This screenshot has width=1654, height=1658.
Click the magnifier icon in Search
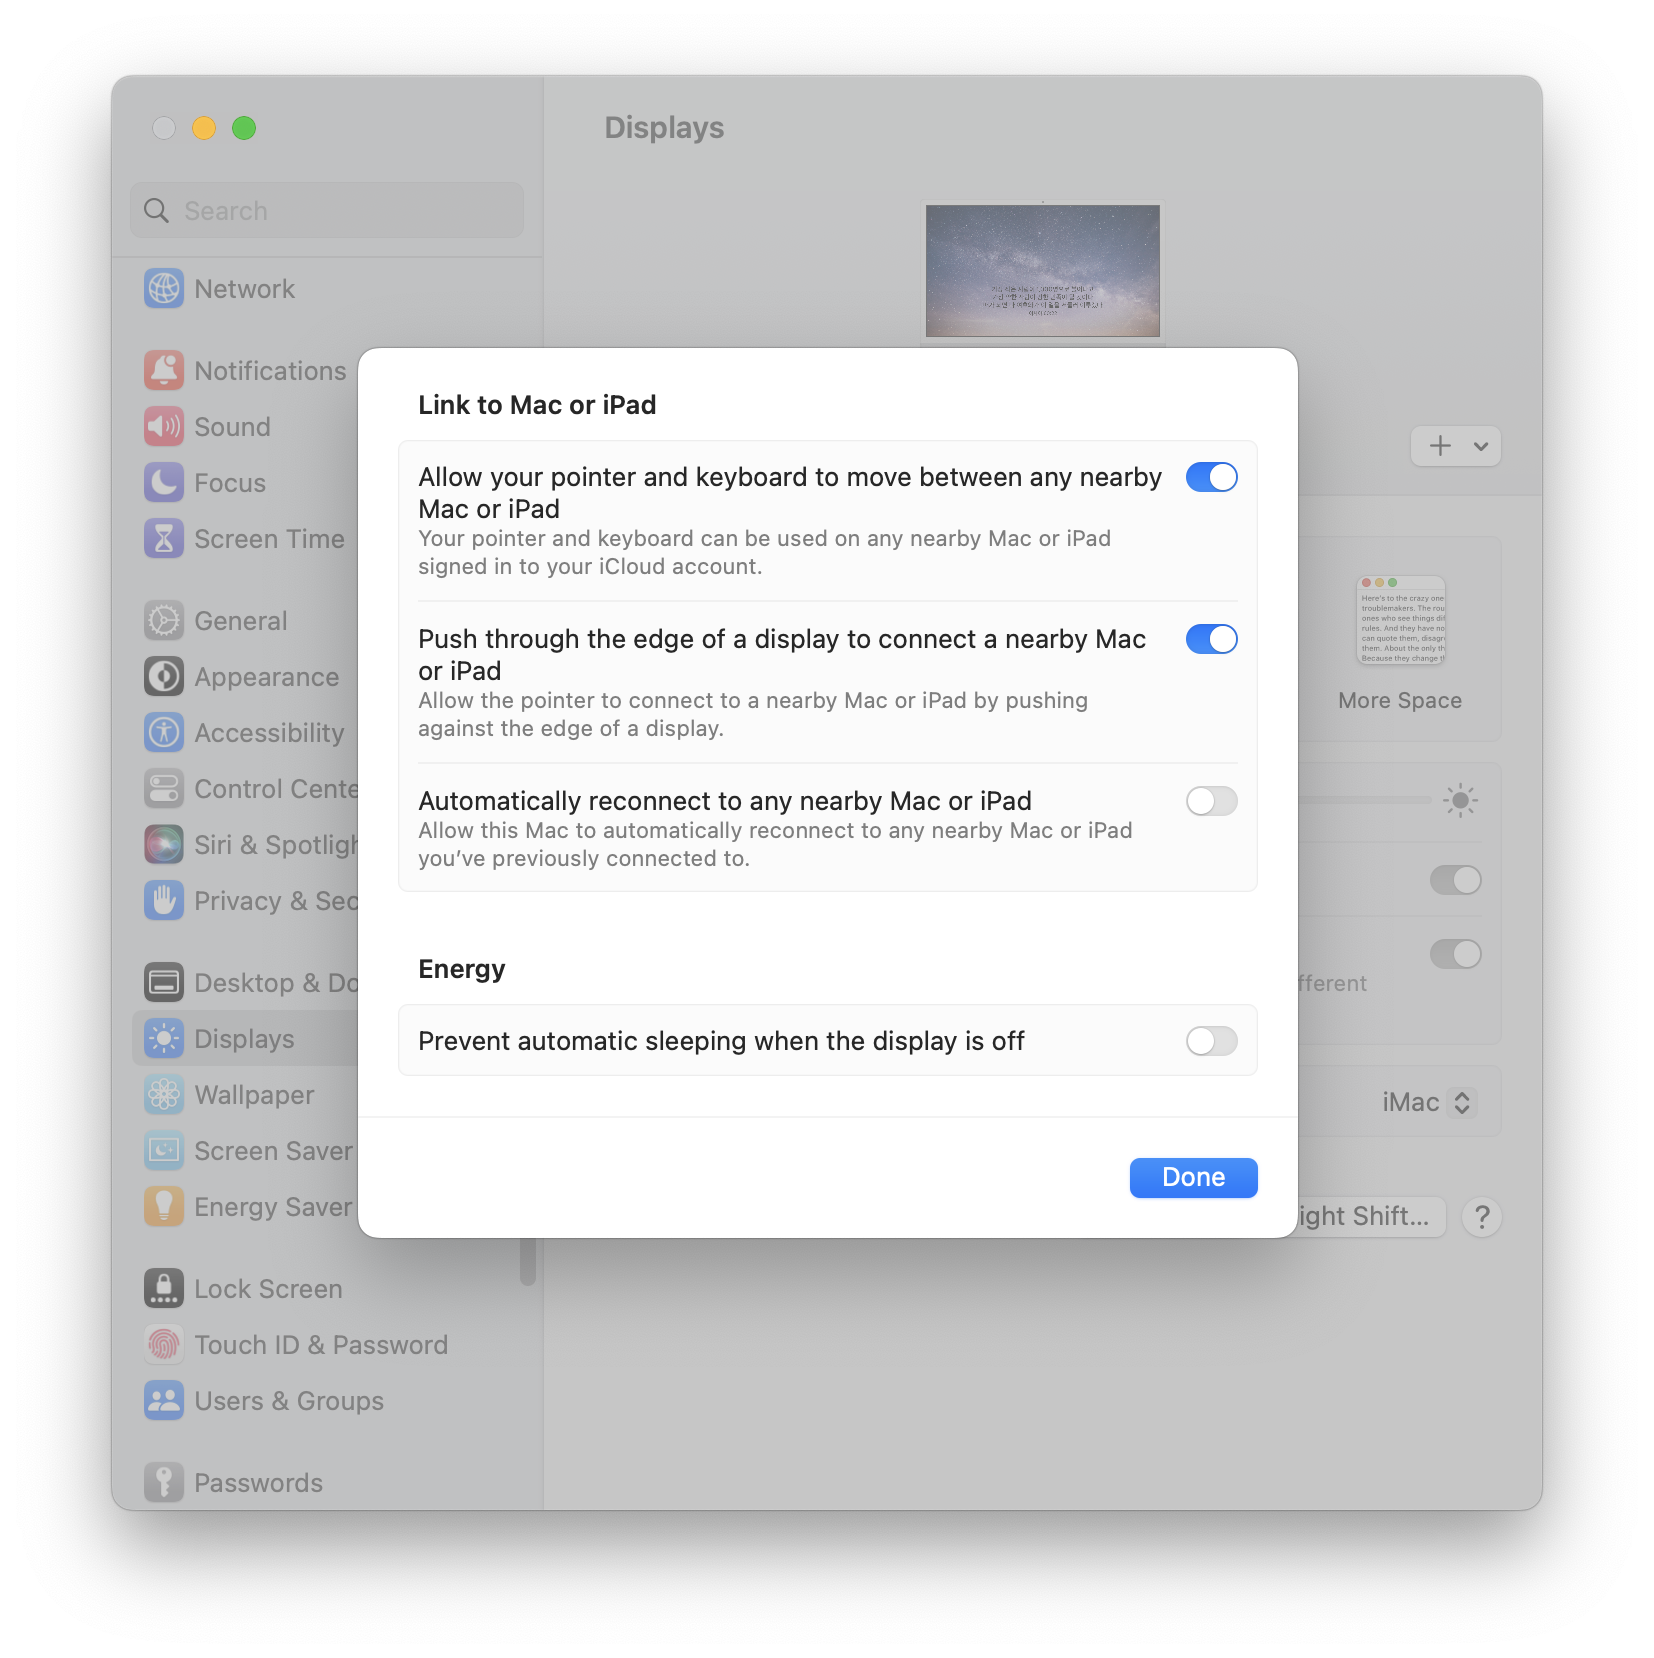coord(157,211)
